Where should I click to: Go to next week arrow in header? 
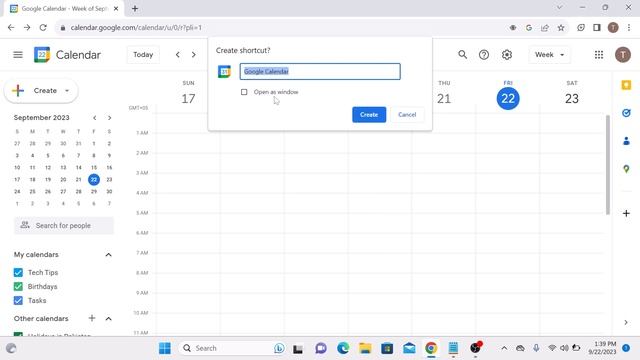(x=193, y=55)
